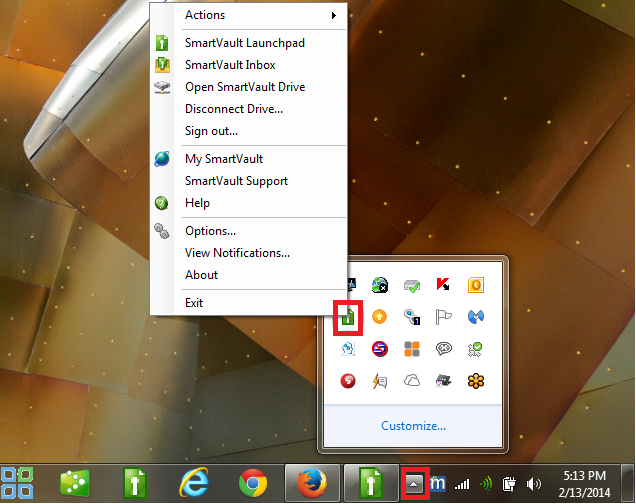Choose Disconnect Drive... menu entry
Screen dimensions: 636x504
248,109
